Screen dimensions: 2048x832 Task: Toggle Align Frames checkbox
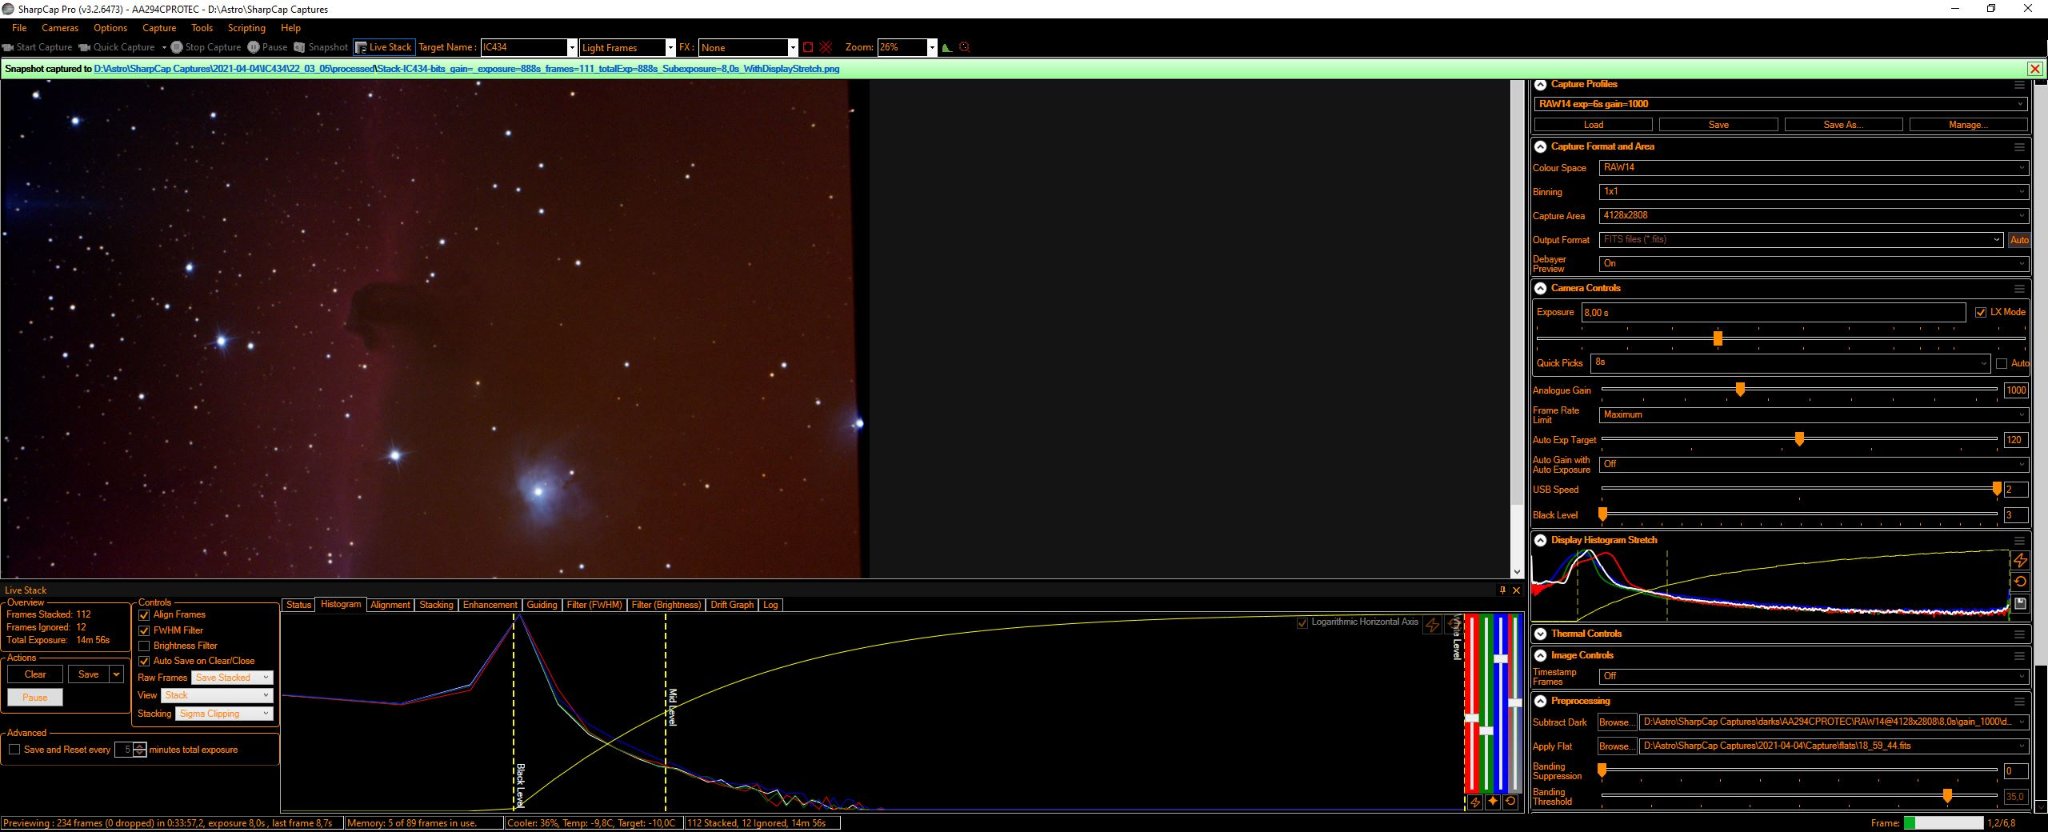pyautogui.click(x=144, y=615)
